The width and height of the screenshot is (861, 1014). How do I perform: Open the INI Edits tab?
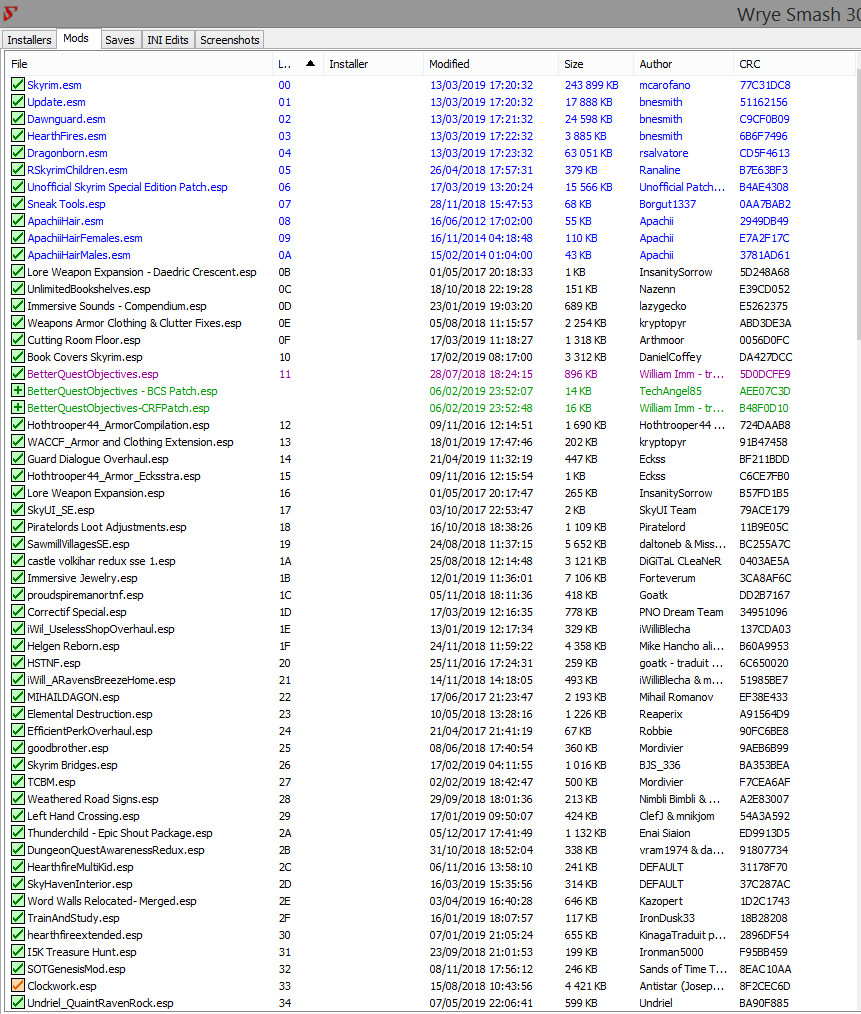pyautogui.click(x=168, y=39)
